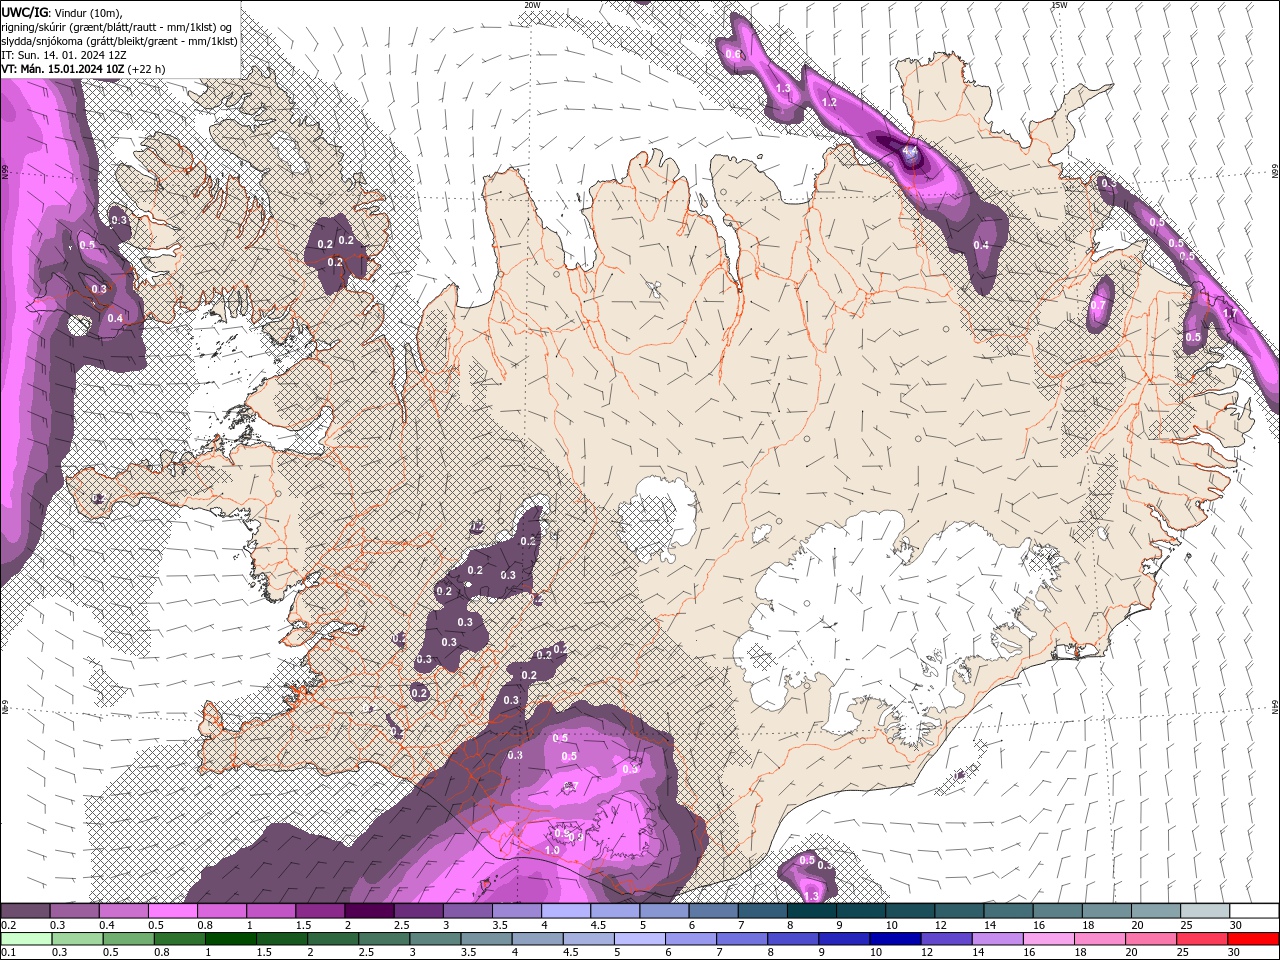Click the "0.1" rain legend label

coord(8,953)
